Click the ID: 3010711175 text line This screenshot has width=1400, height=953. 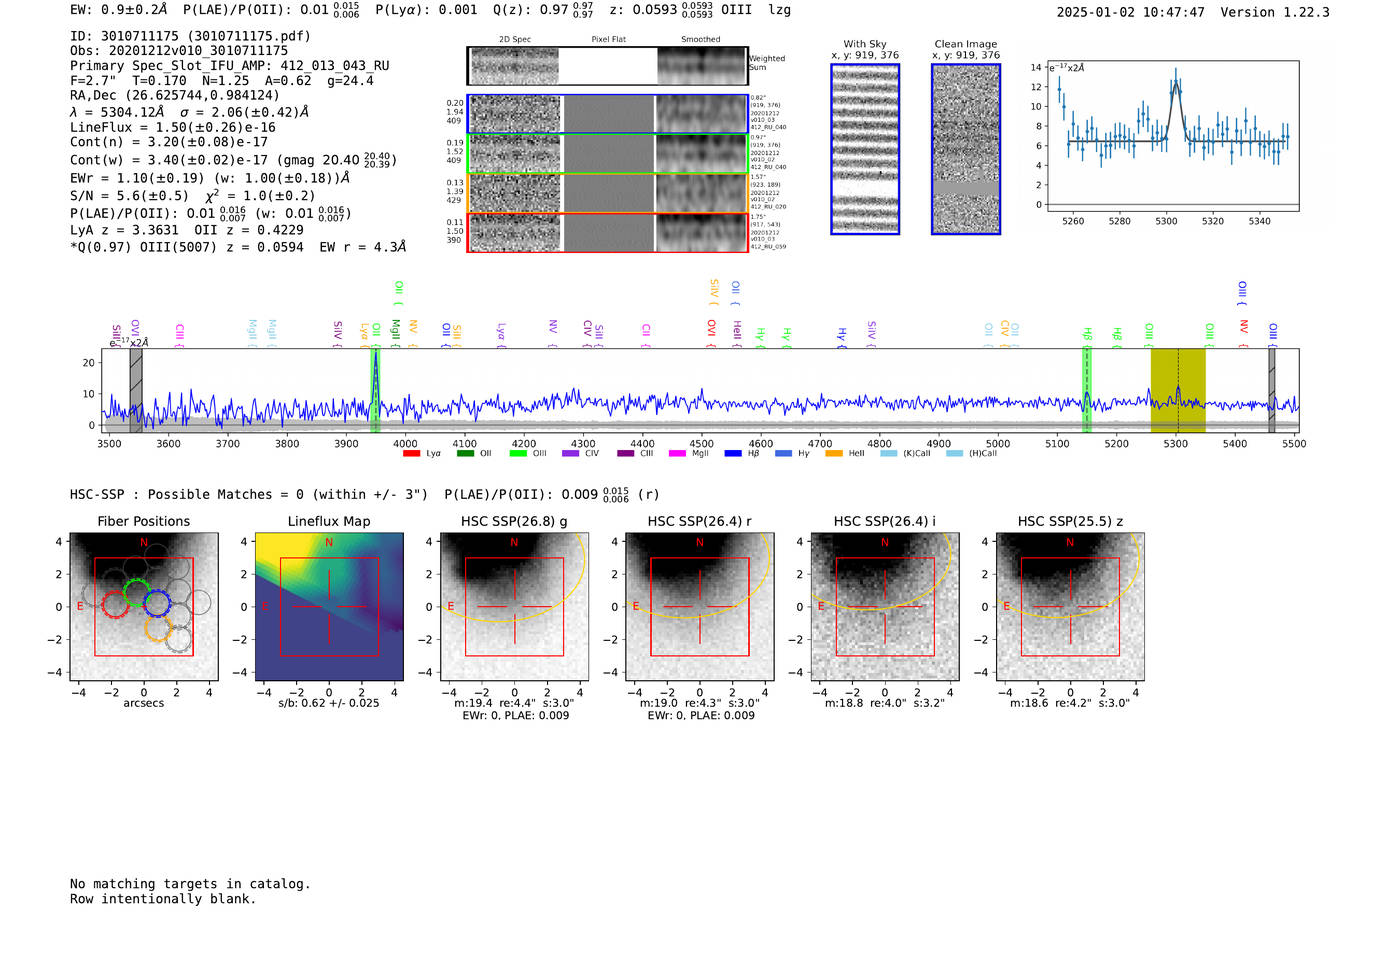190,36
